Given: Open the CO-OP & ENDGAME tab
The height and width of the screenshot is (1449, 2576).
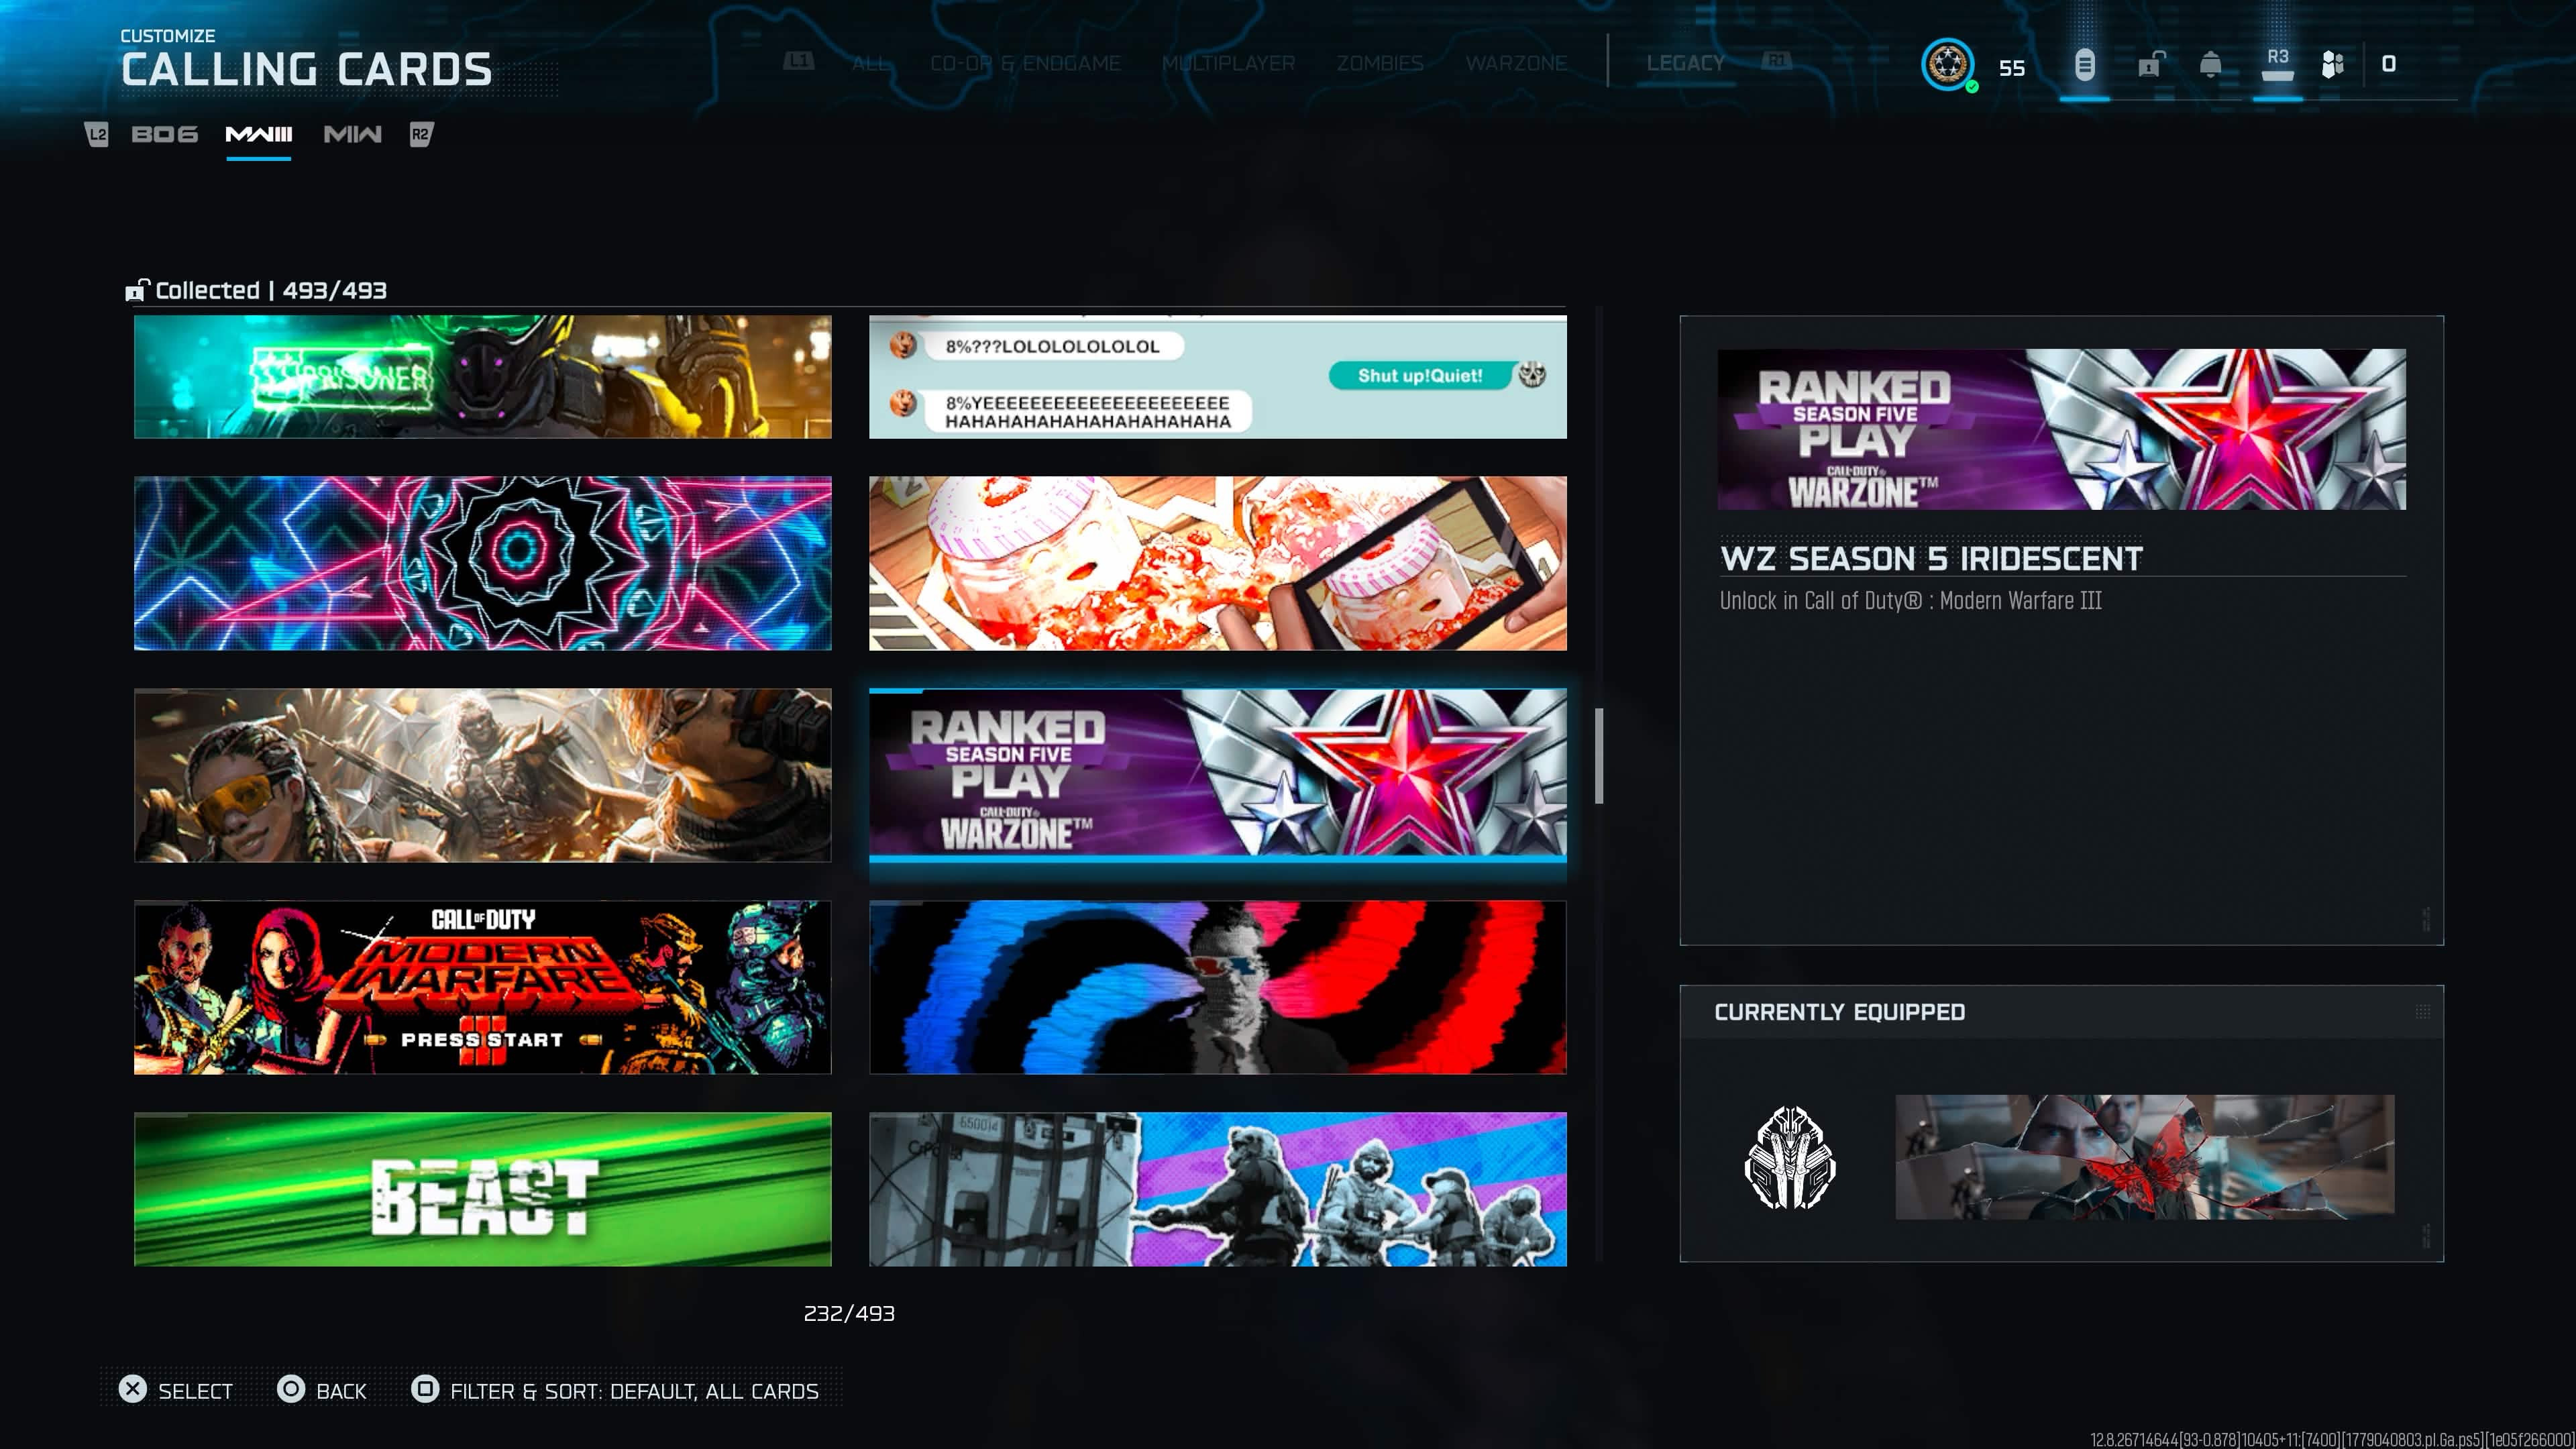Looking at the screenshot, I should click(1025, 63).
